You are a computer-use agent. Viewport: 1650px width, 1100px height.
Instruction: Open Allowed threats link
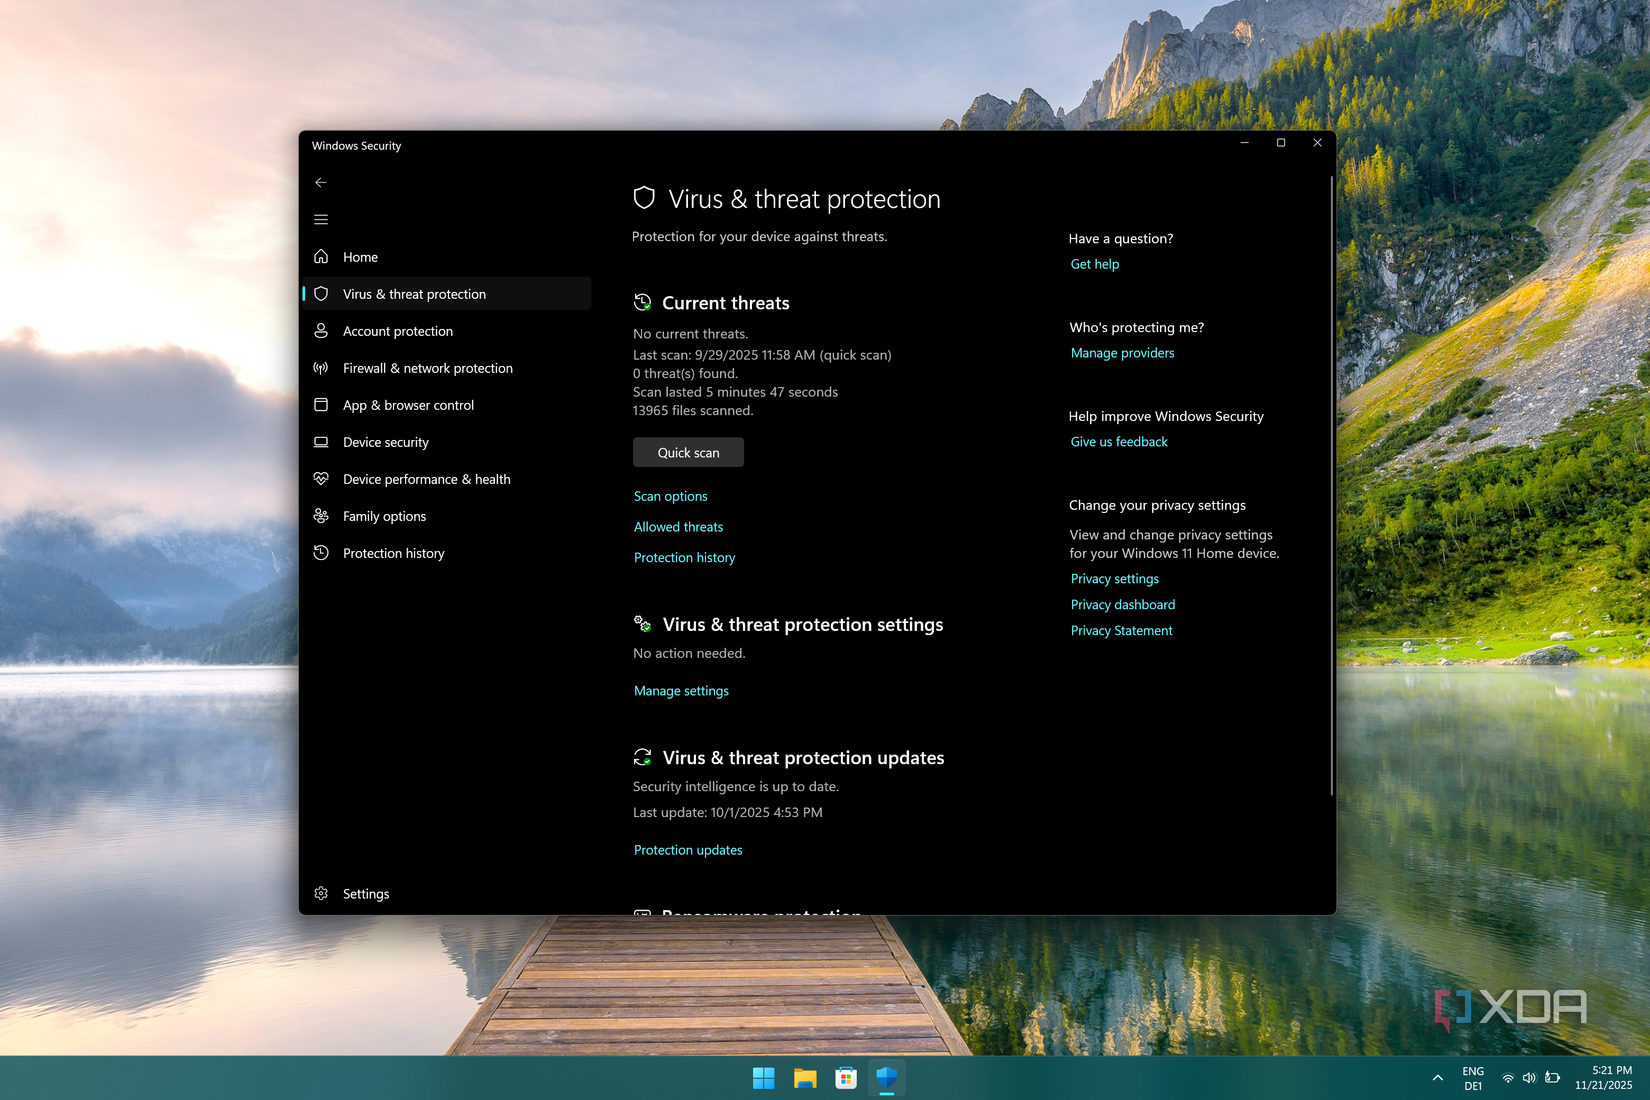coord(678,527)
